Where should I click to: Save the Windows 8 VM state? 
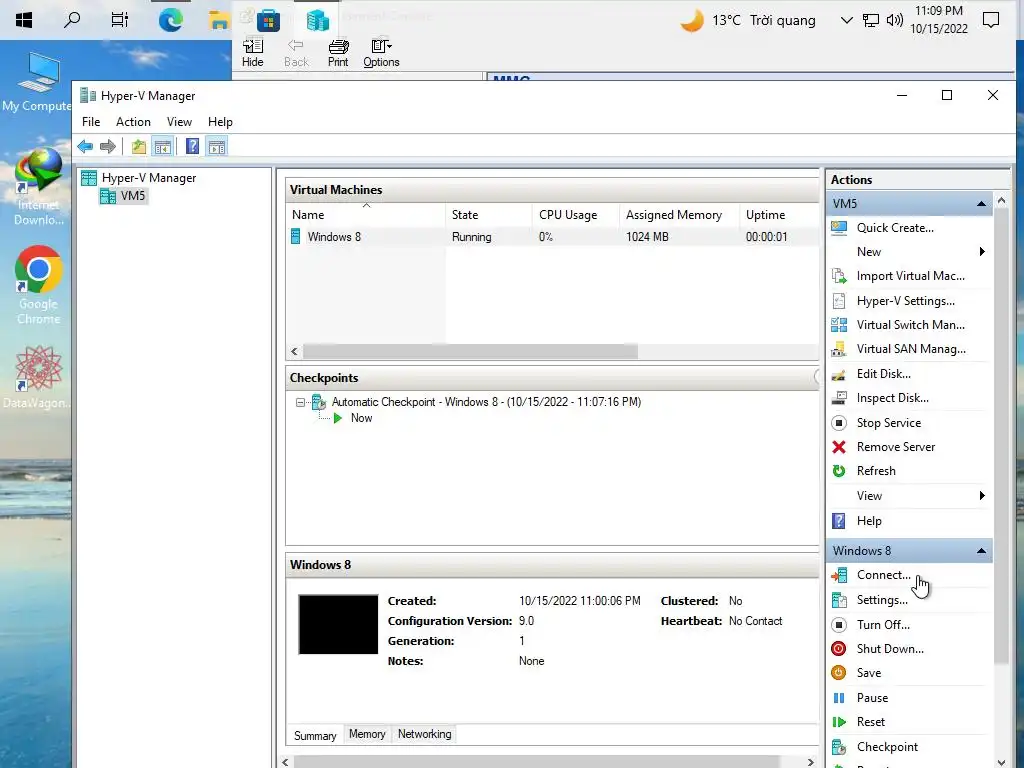click(x=868, y=673)
